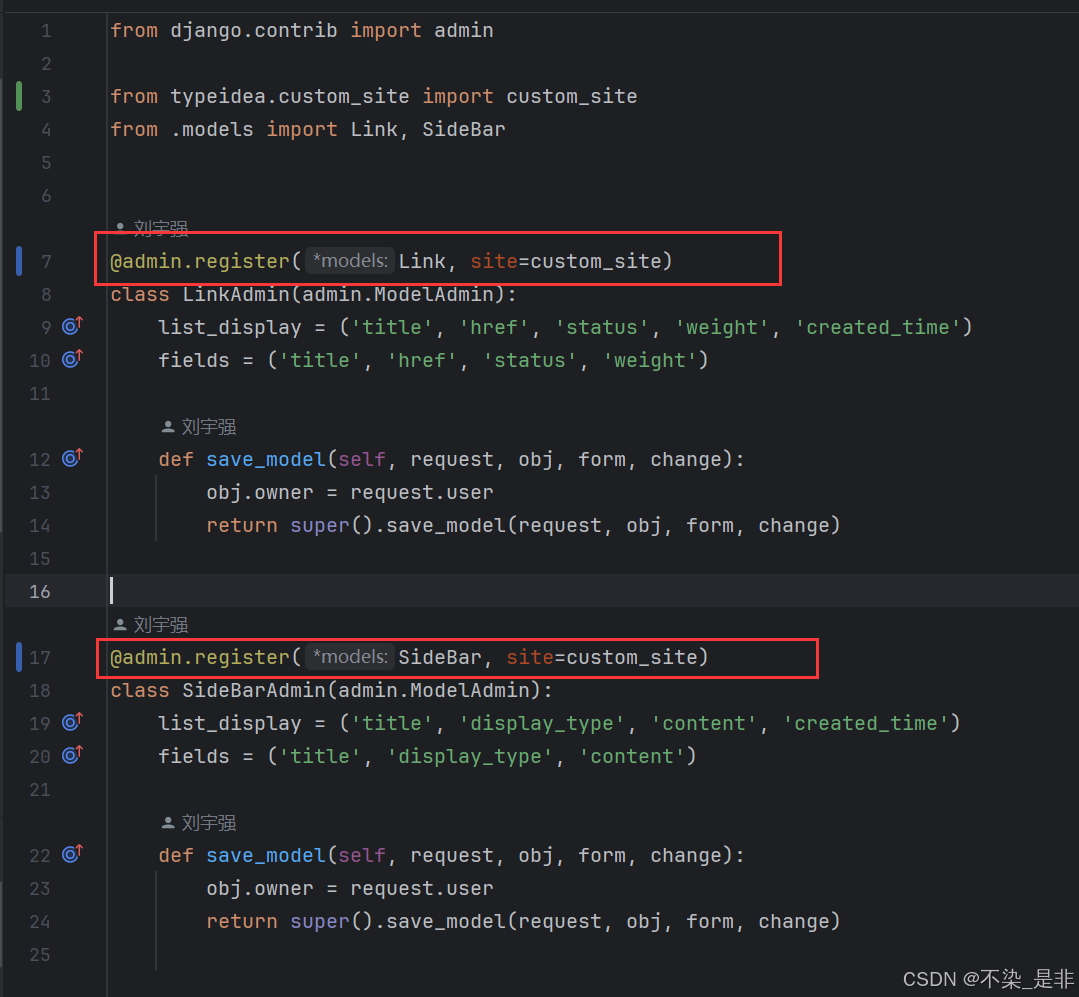Click 'save_model' definition on line 22
The image size is (1079, 997).
click(x=266, y=856)
